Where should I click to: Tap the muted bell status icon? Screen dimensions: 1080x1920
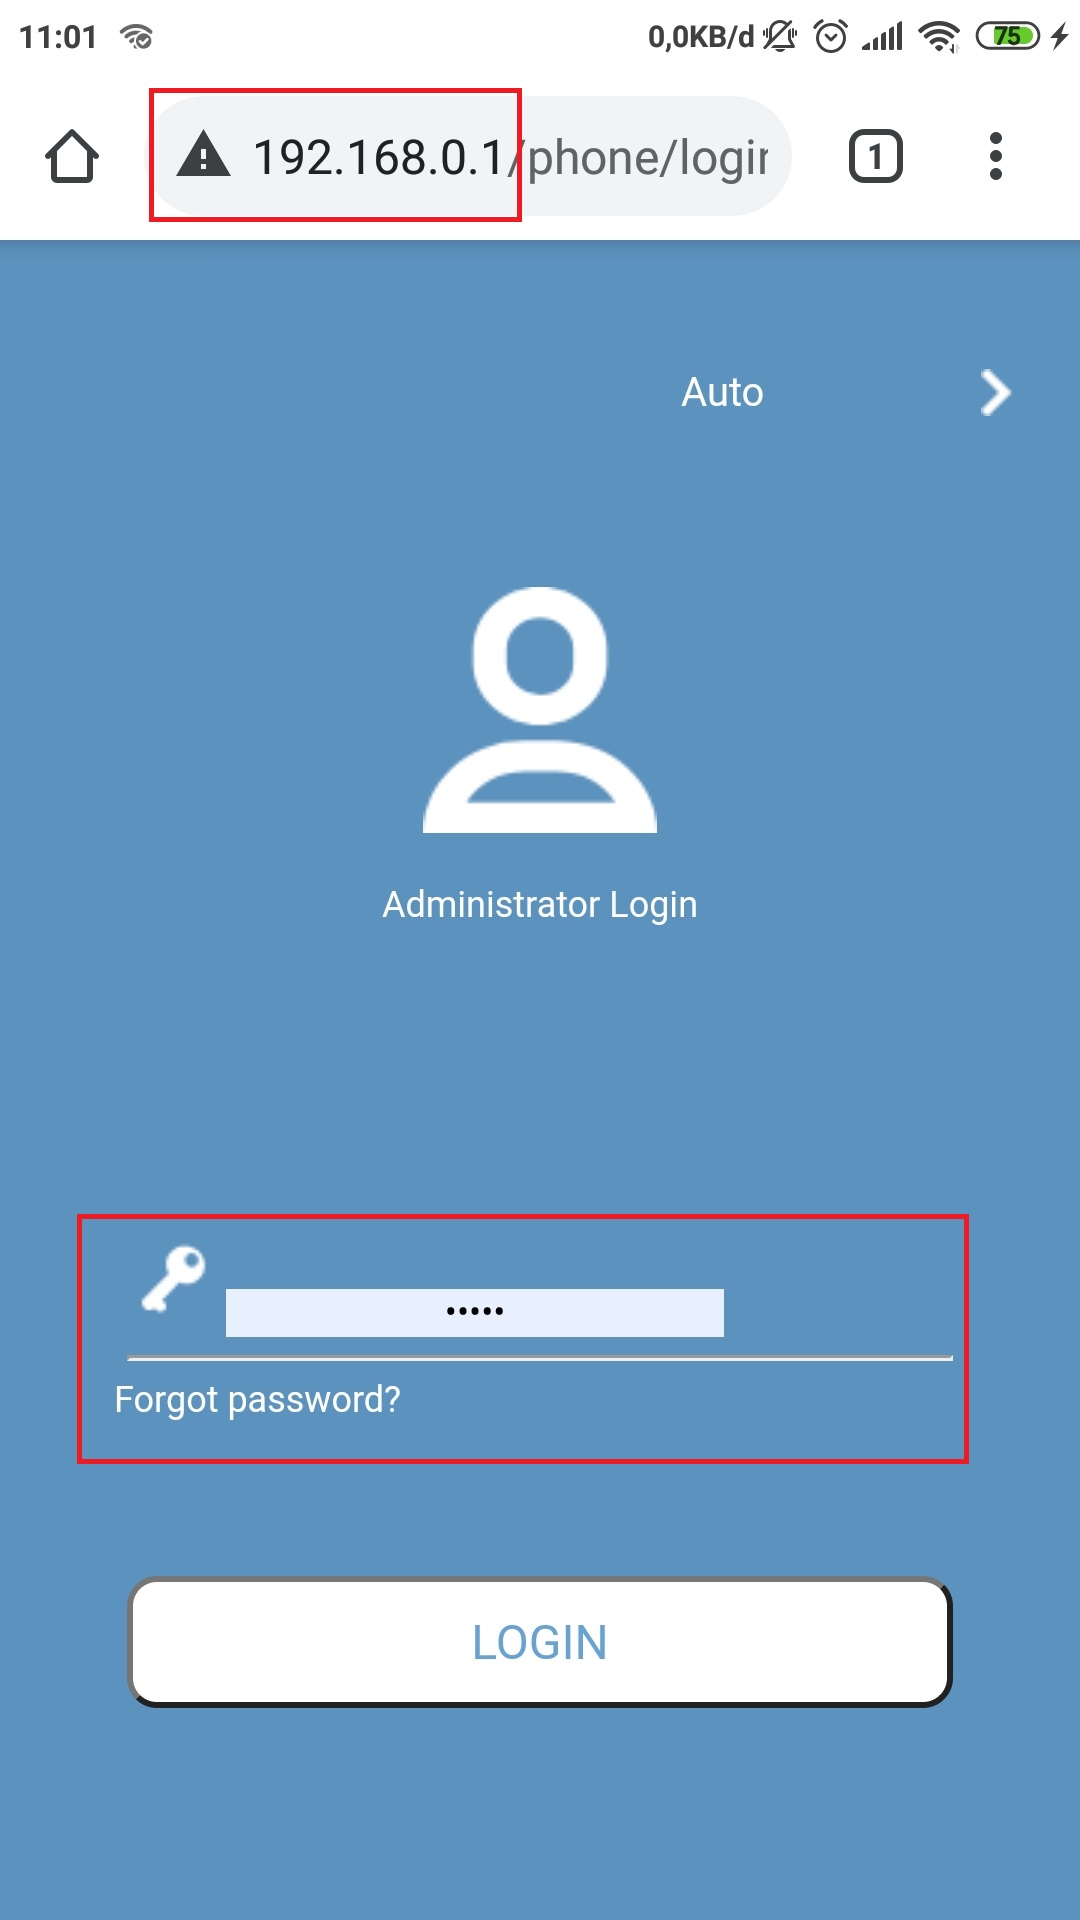click(780, 37)
